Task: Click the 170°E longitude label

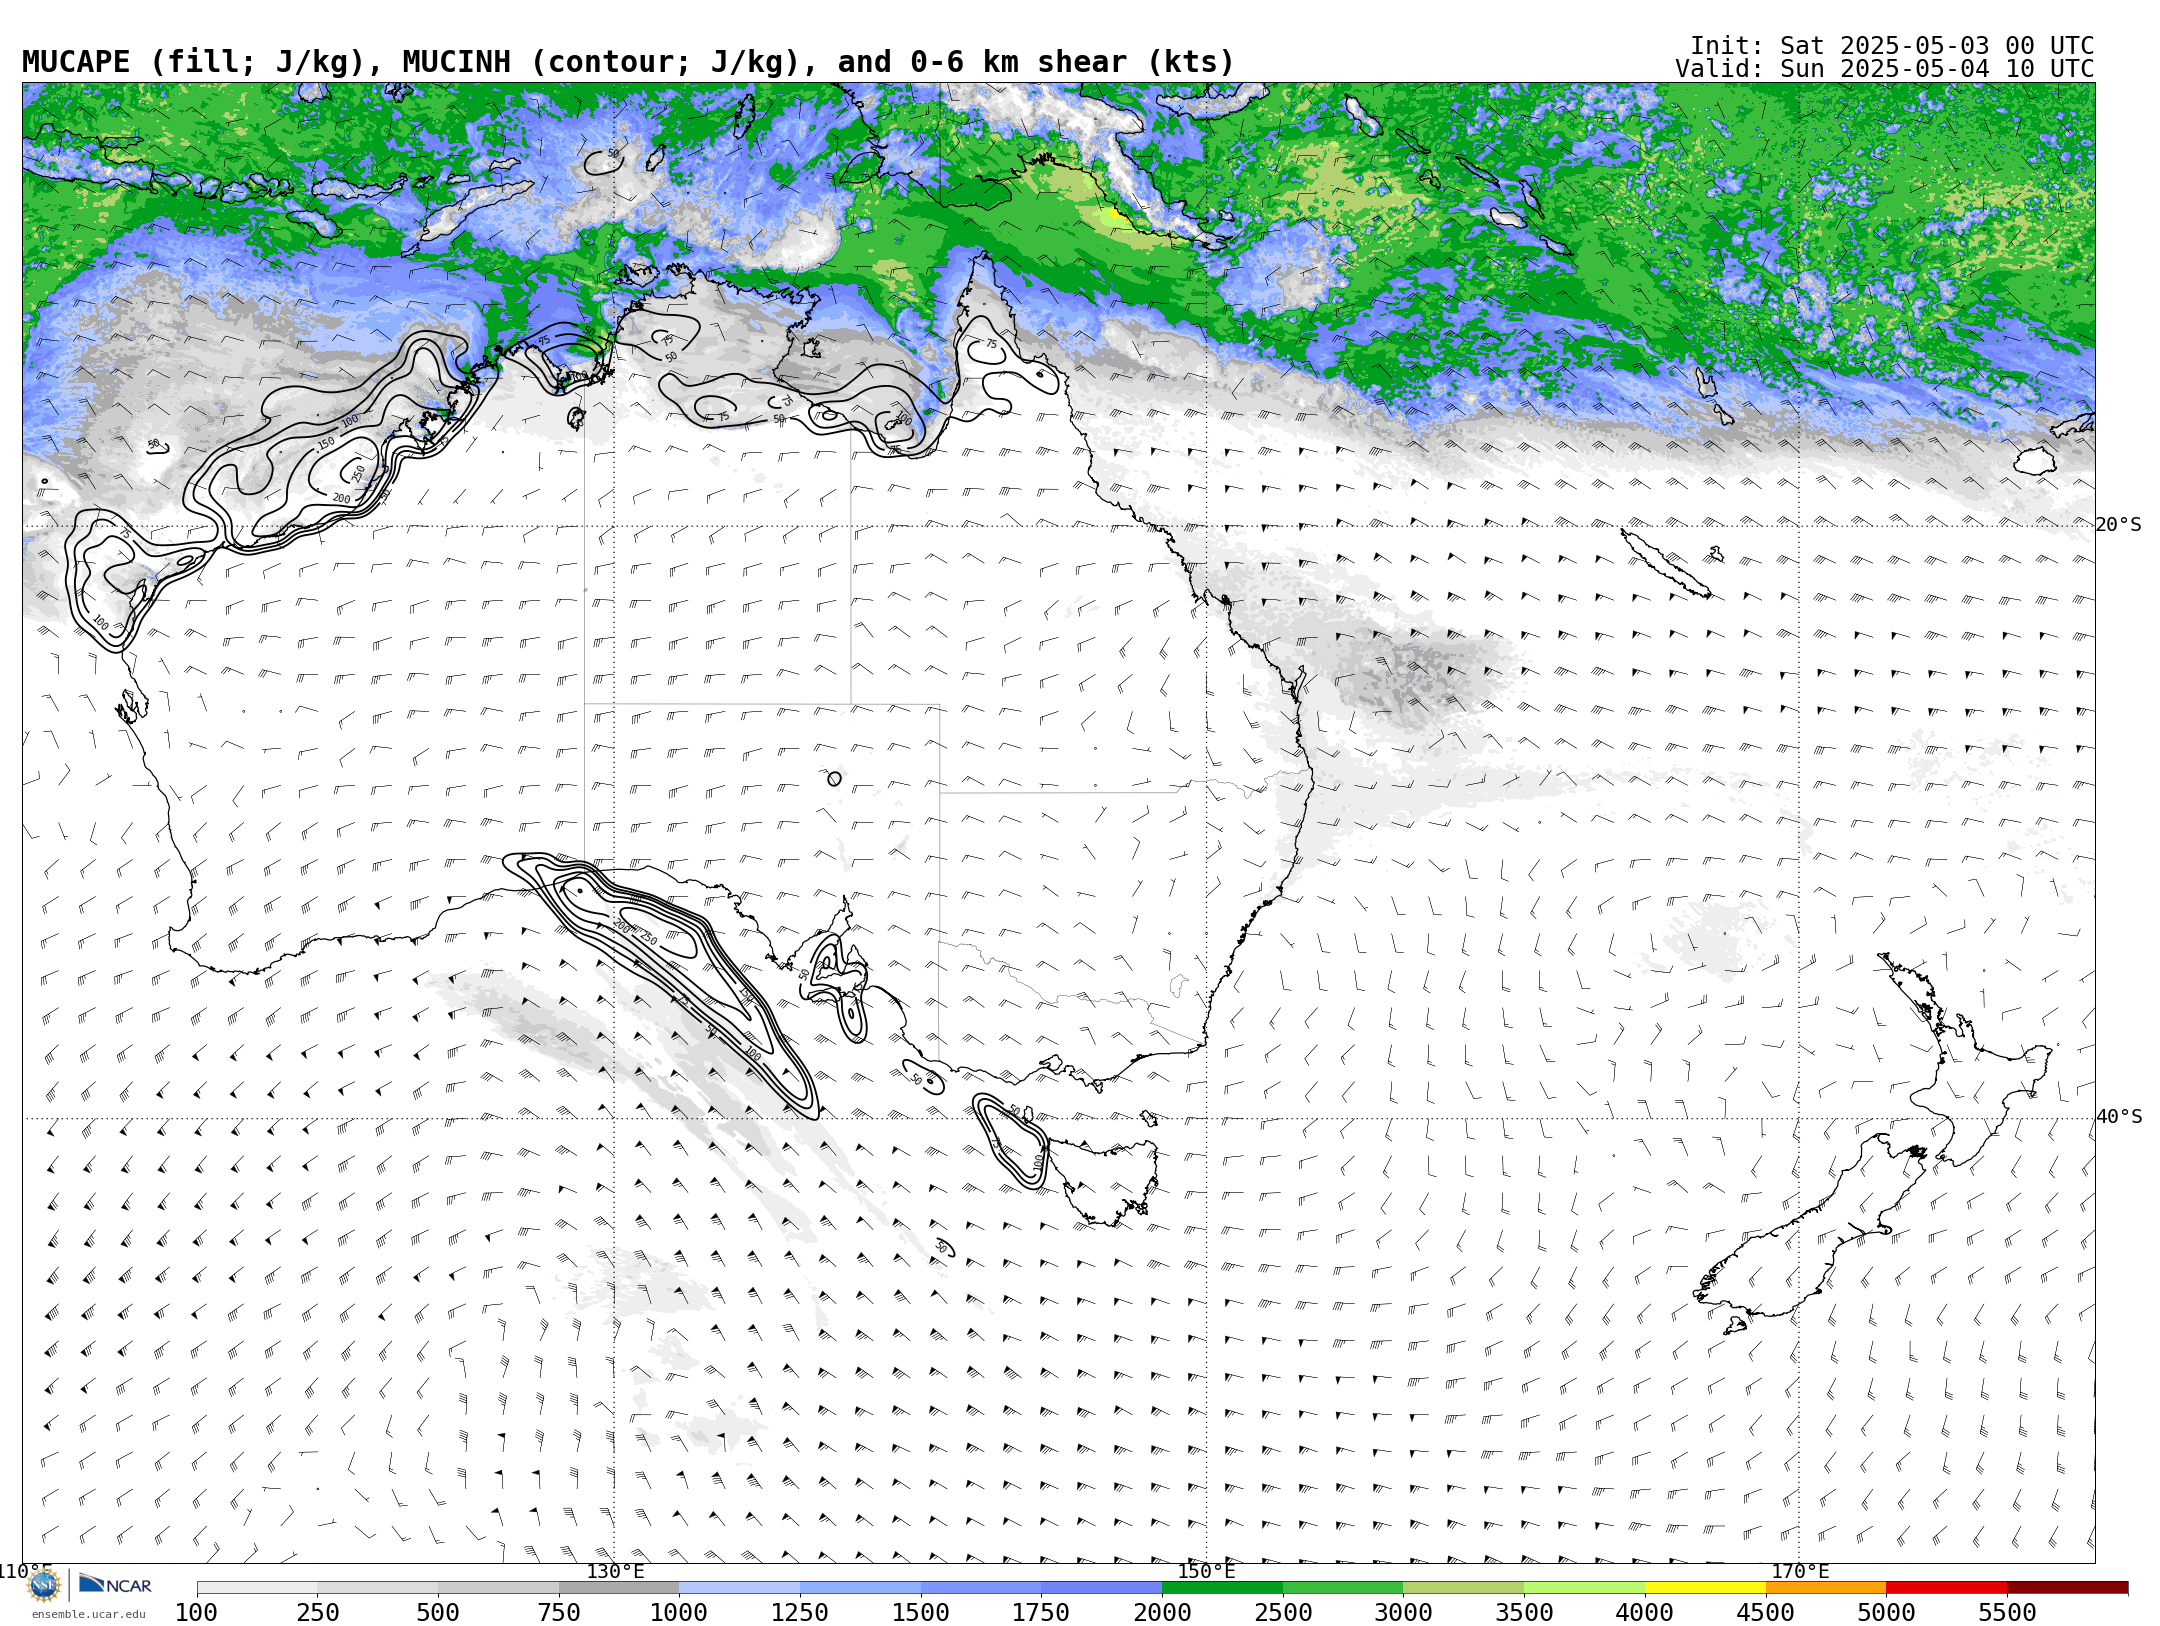Action: (x=1800, y=1571)
